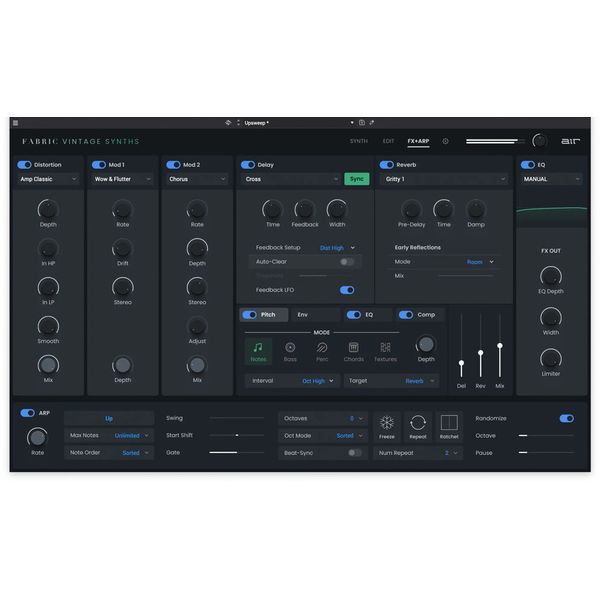Toggle the Mod 2 effect switch

[x=173, y=165]
